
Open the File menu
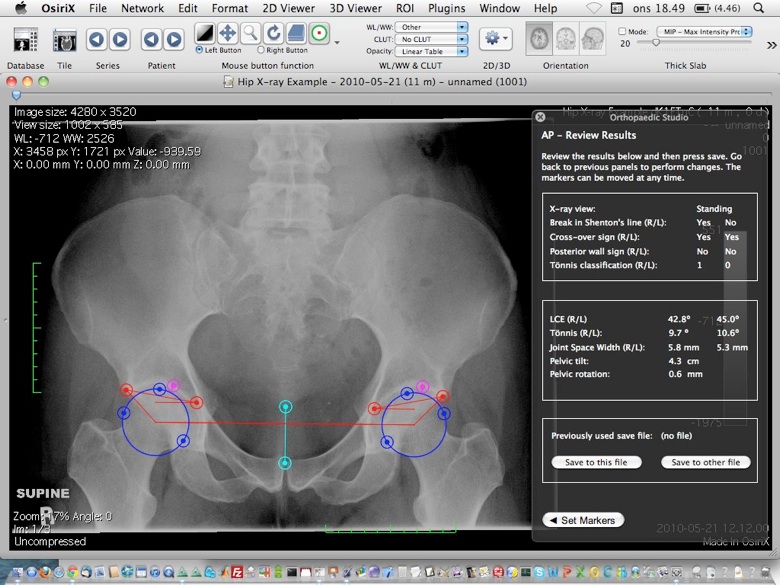98,8
